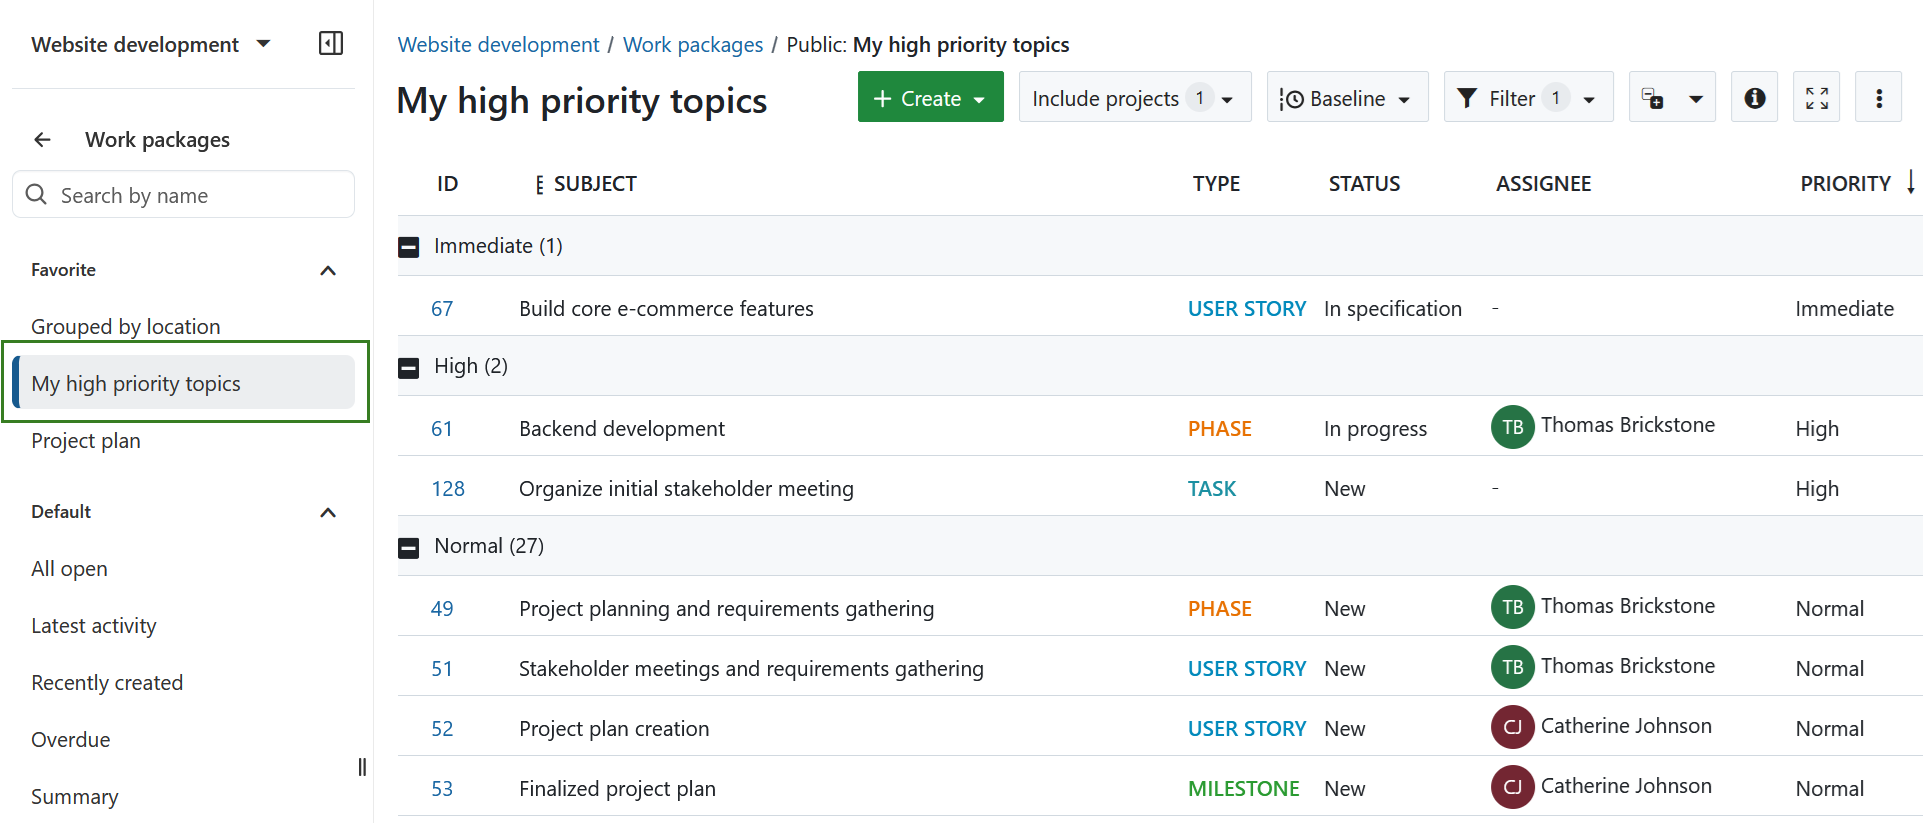Open the Summary view
1923x823 pixels.
point(75,796)
